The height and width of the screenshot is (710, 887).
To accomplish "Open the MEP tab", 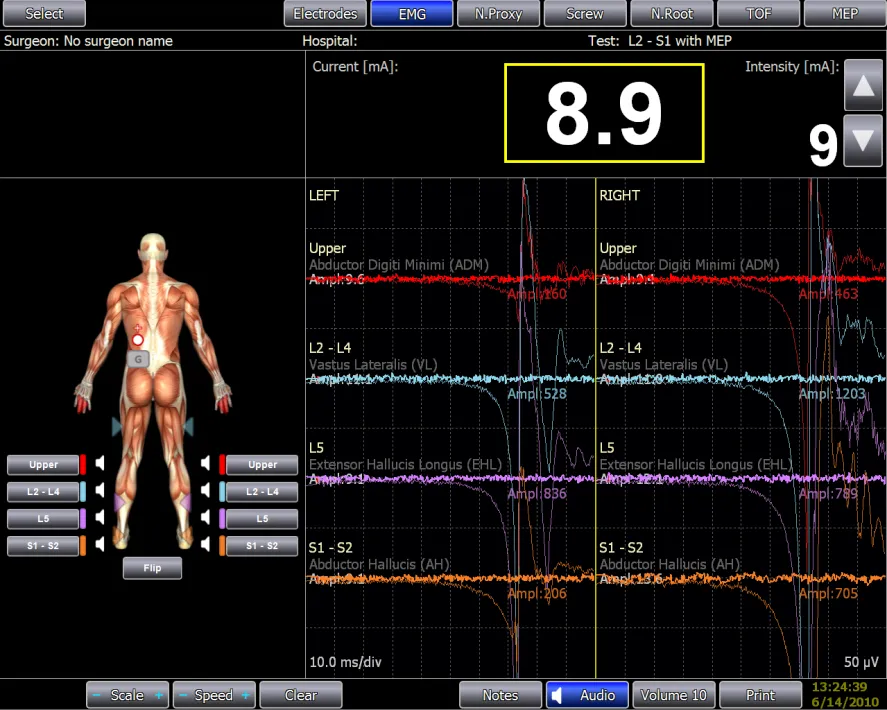I will [845, 14].
